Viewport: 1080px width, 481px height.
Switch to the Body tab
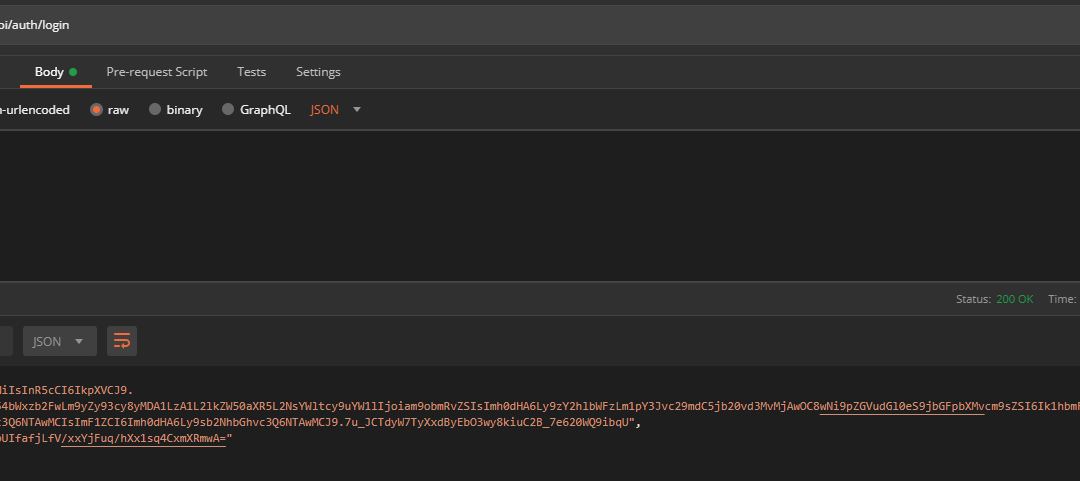tap(49, 72)
